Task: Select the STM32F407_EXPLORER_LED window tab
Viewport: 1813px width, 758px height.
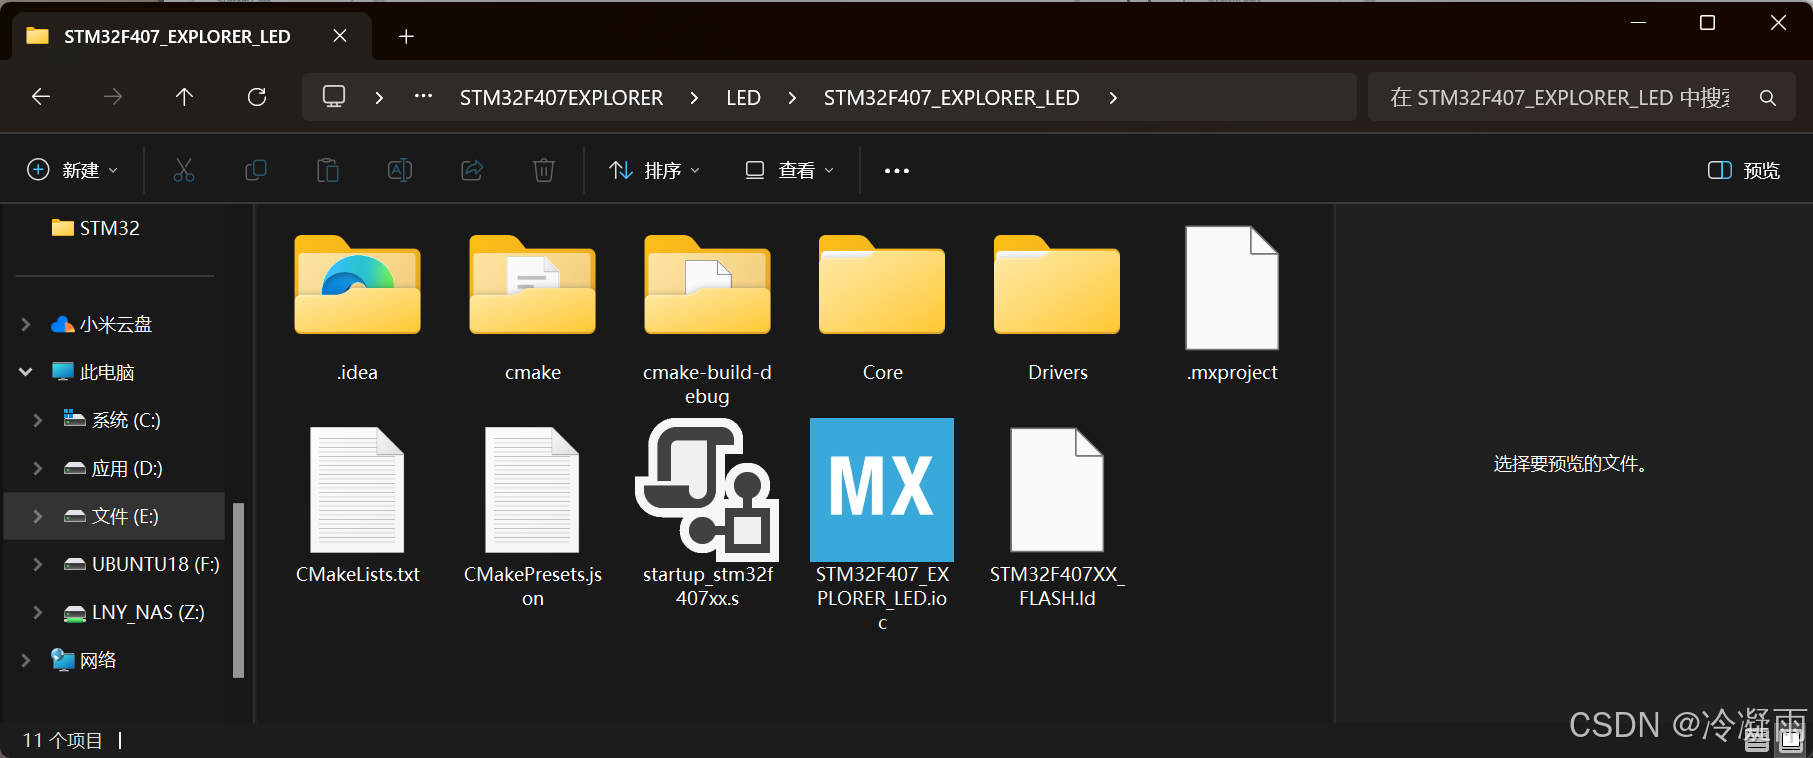Action: [192, 36]
